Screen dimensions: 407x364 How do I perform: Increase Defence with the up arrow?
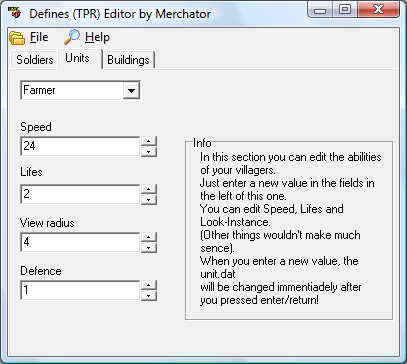(x=149, y=285)
